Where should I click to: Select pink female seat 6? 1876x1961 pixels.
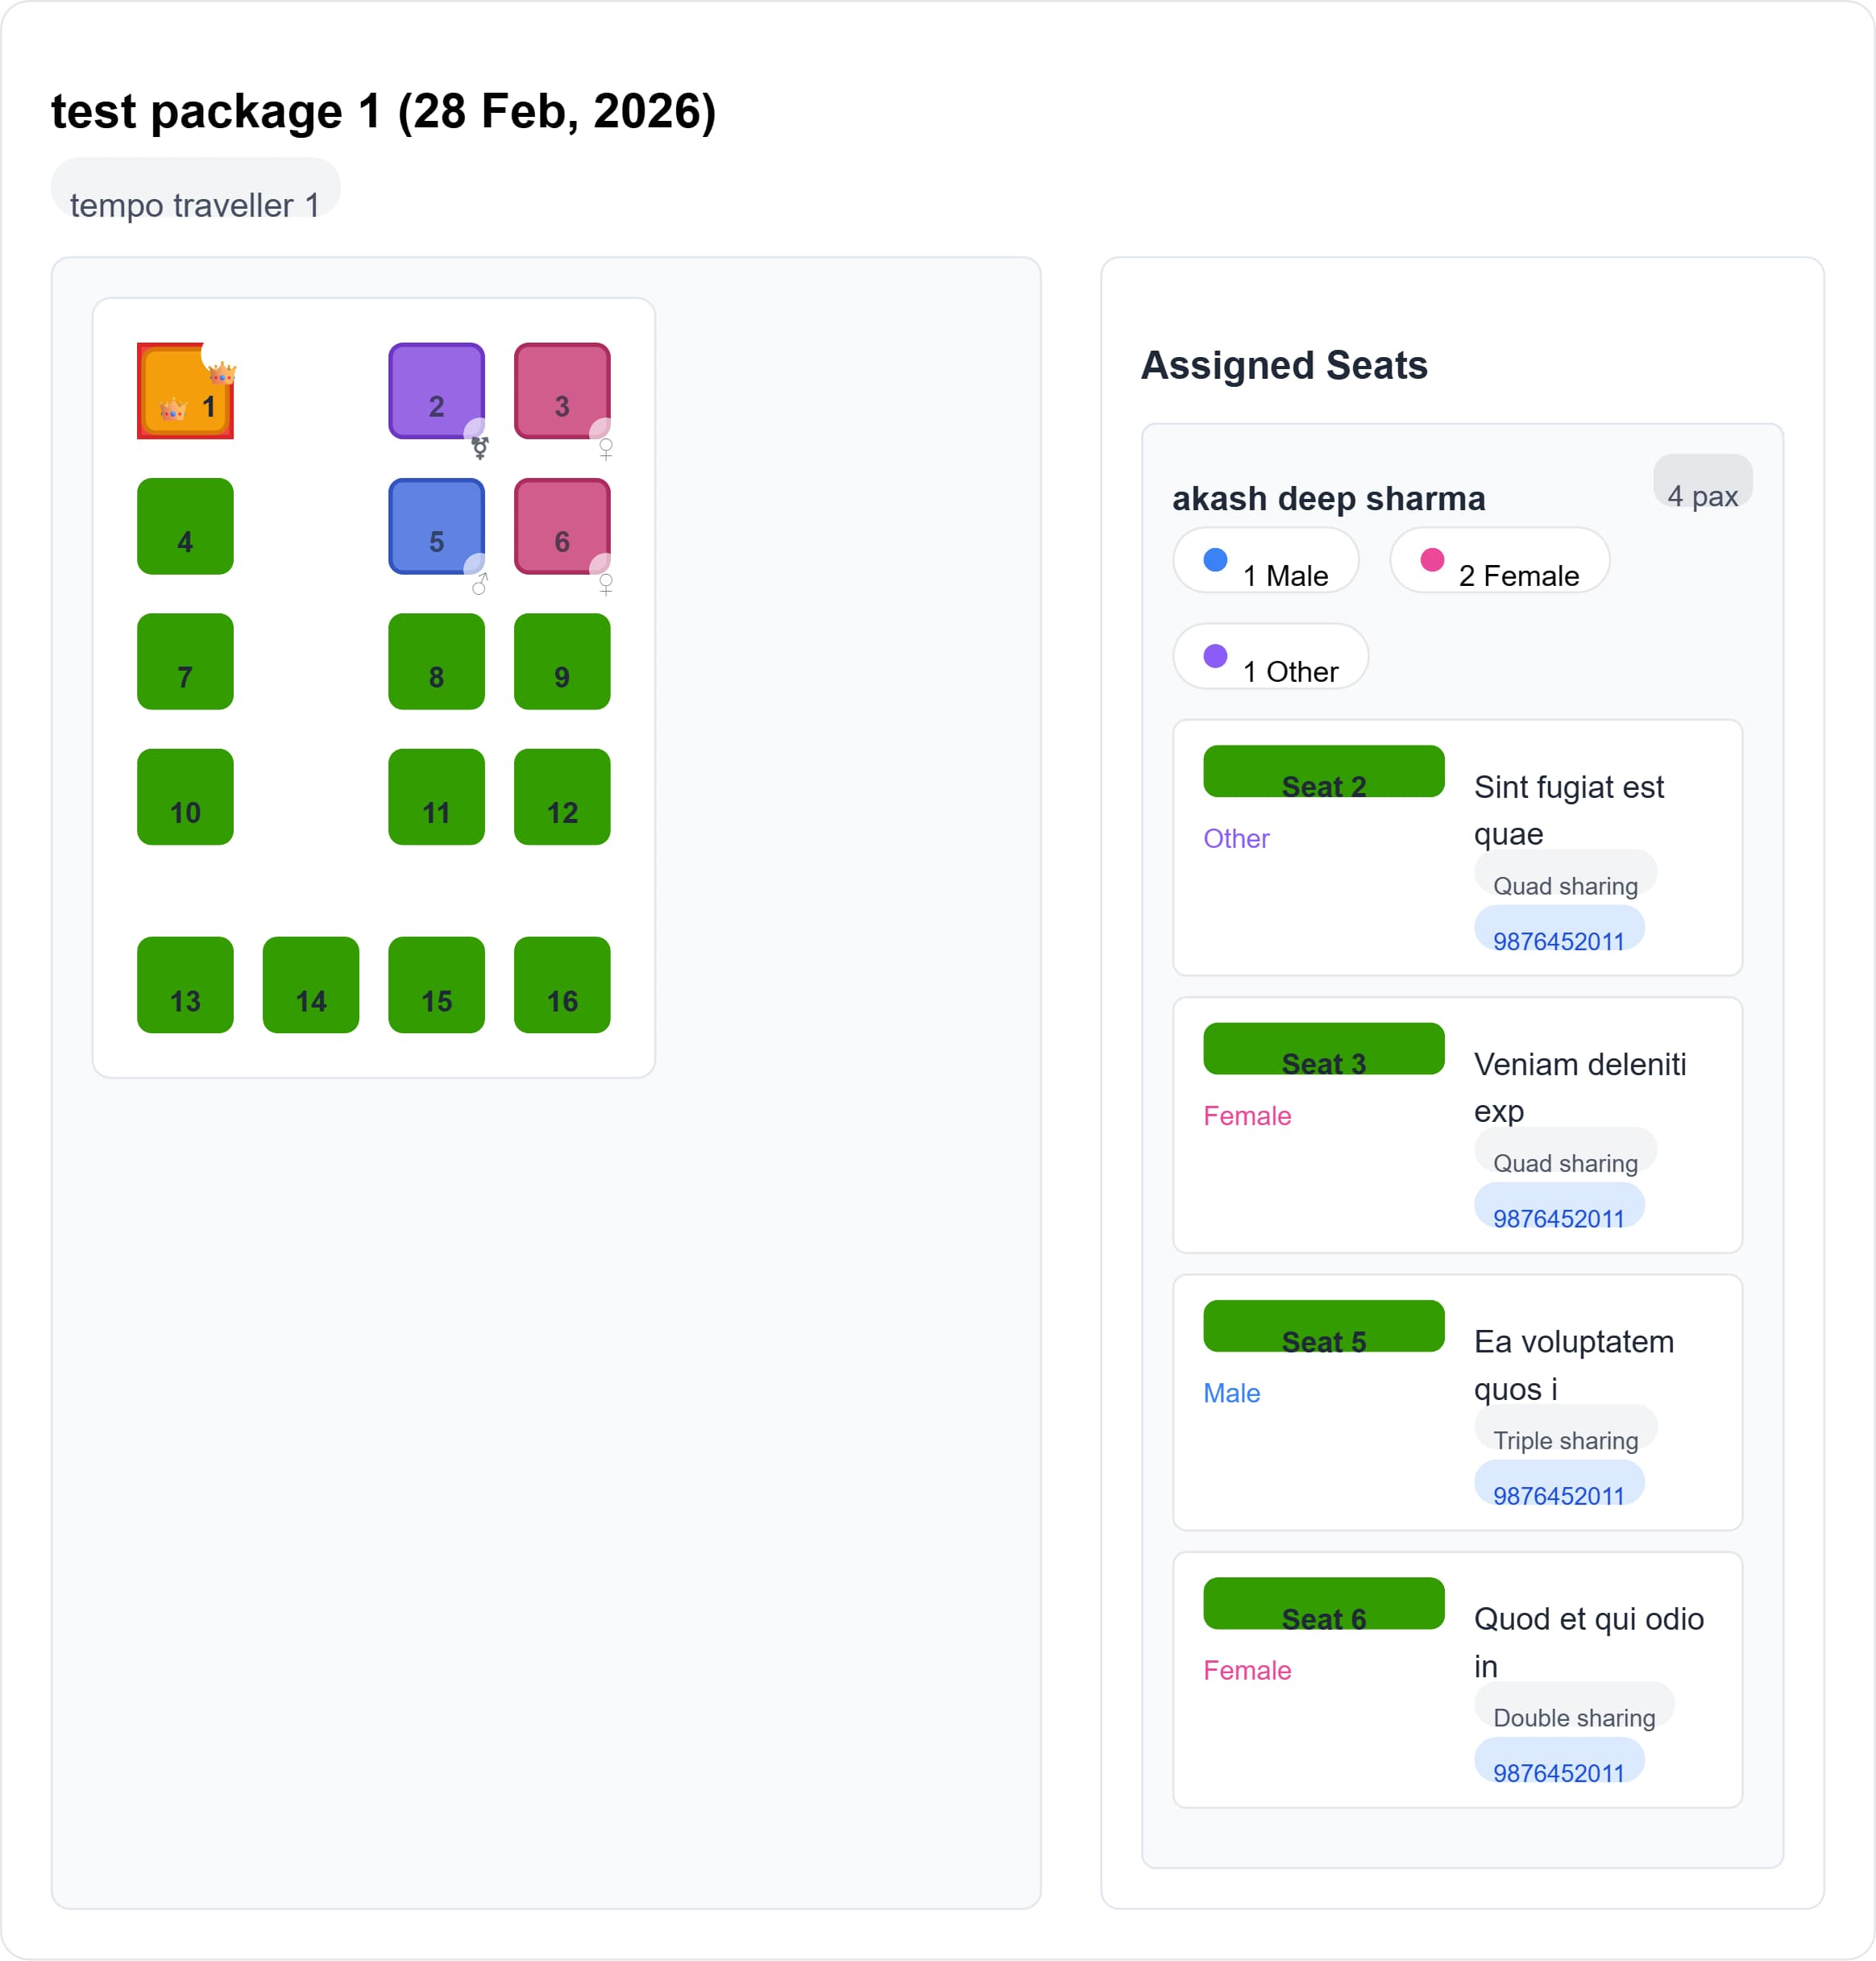(562, 526)
